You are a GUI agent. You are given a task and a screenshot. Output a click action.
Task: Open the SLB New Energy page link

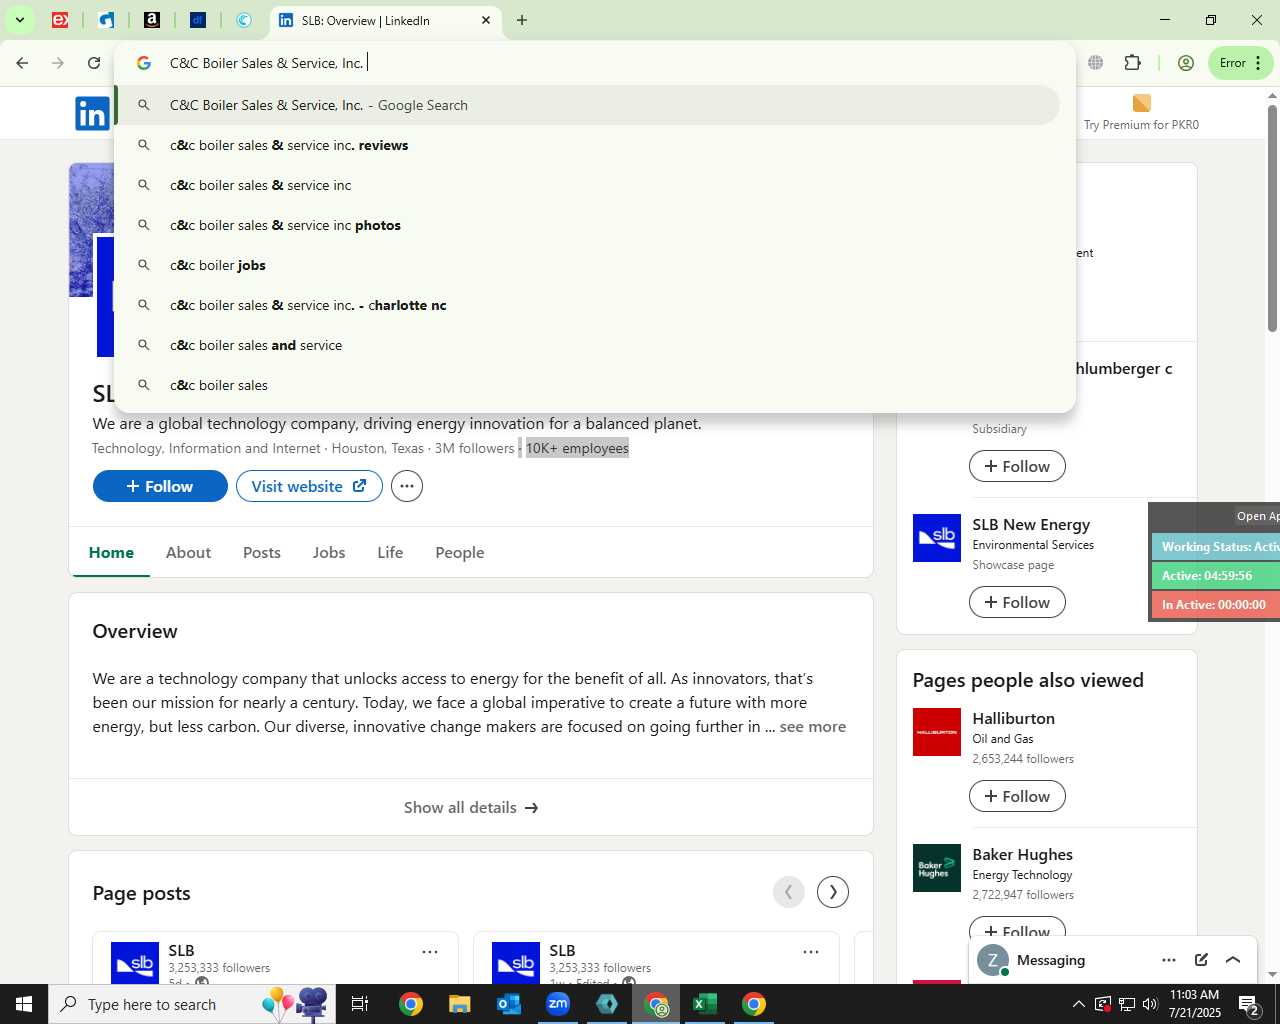click(1031, 525)
